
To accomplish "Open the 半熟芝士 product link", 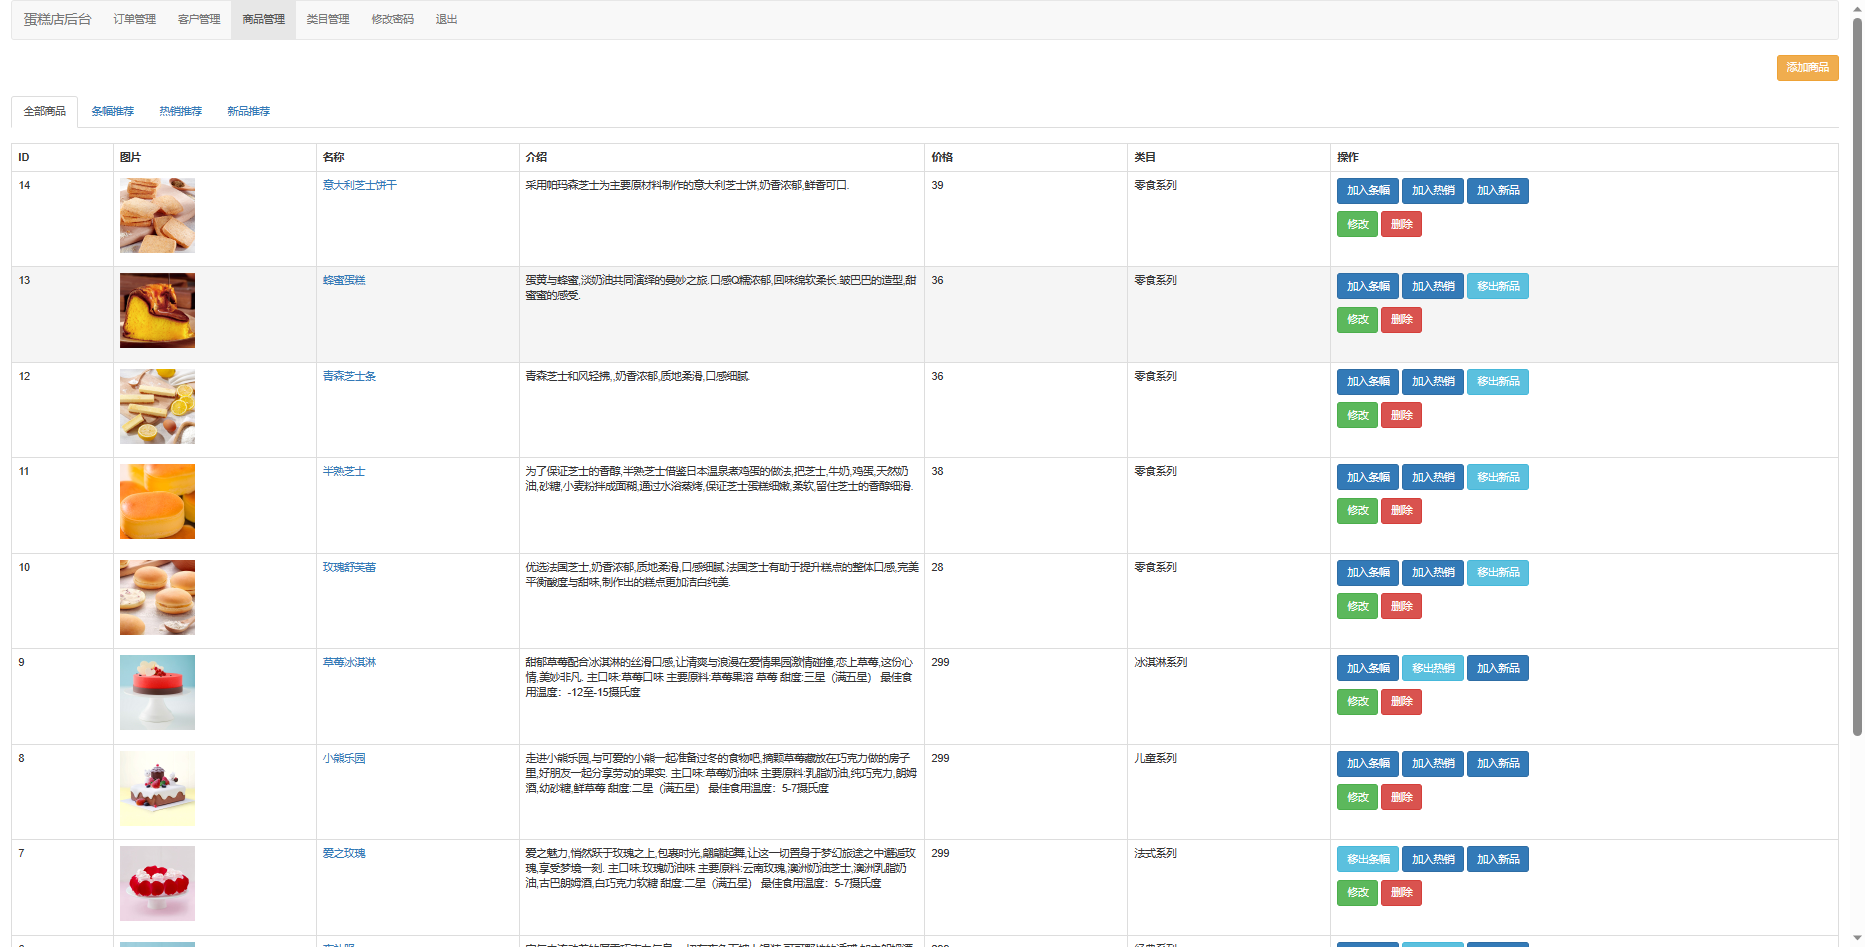I will point(343,471).
